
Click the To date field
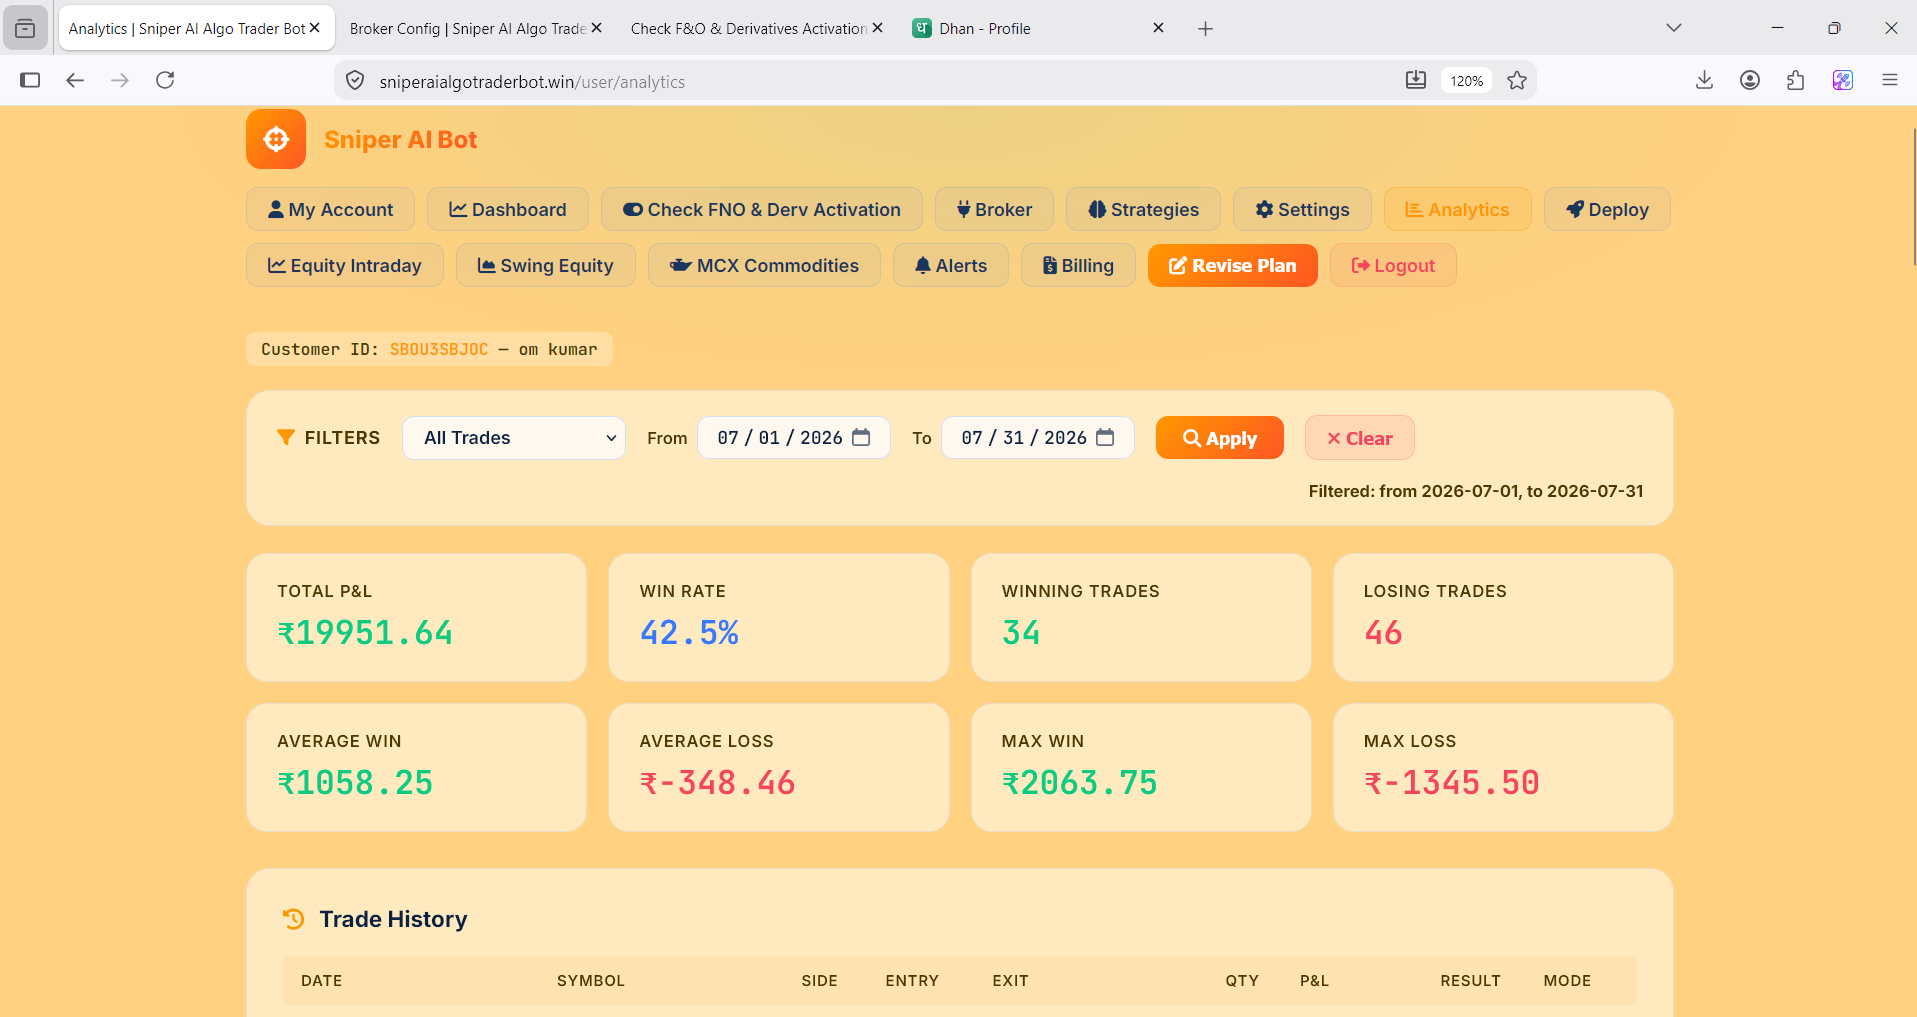pyautogui.click(x=1038, y=438)
